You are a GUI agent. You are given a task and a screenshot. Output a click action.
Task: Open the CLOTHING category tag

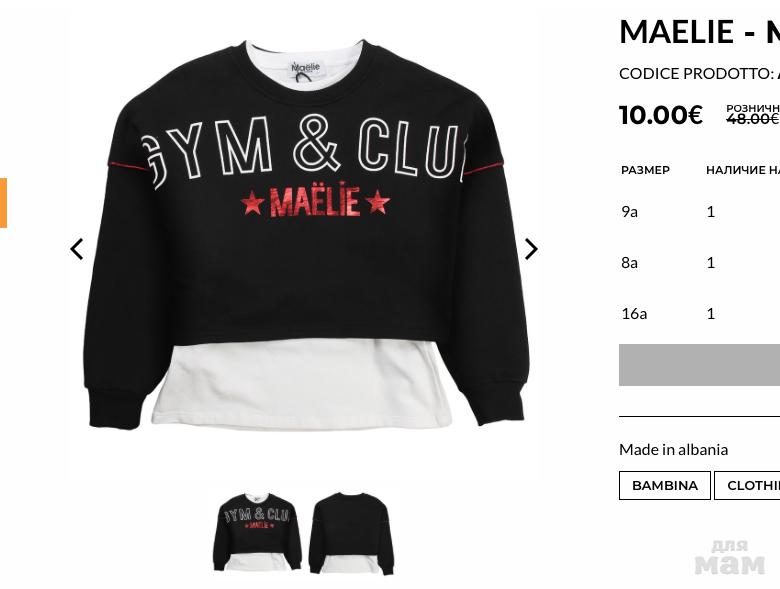tap(747, 485)
